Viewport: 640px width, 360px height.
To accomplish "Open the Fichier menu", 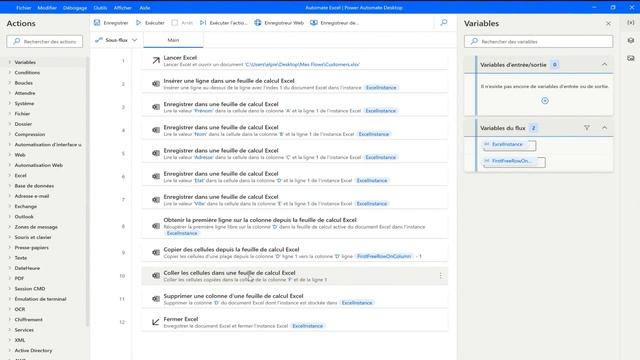I will point(24,8).
